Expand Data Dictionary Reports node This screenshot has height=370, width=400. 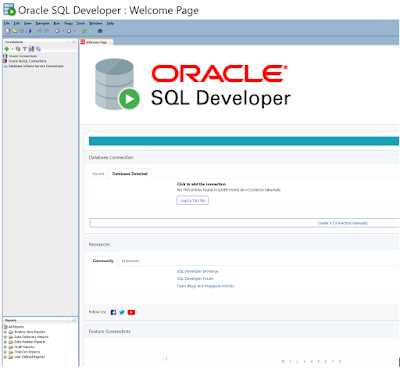[x=5, y=337]
